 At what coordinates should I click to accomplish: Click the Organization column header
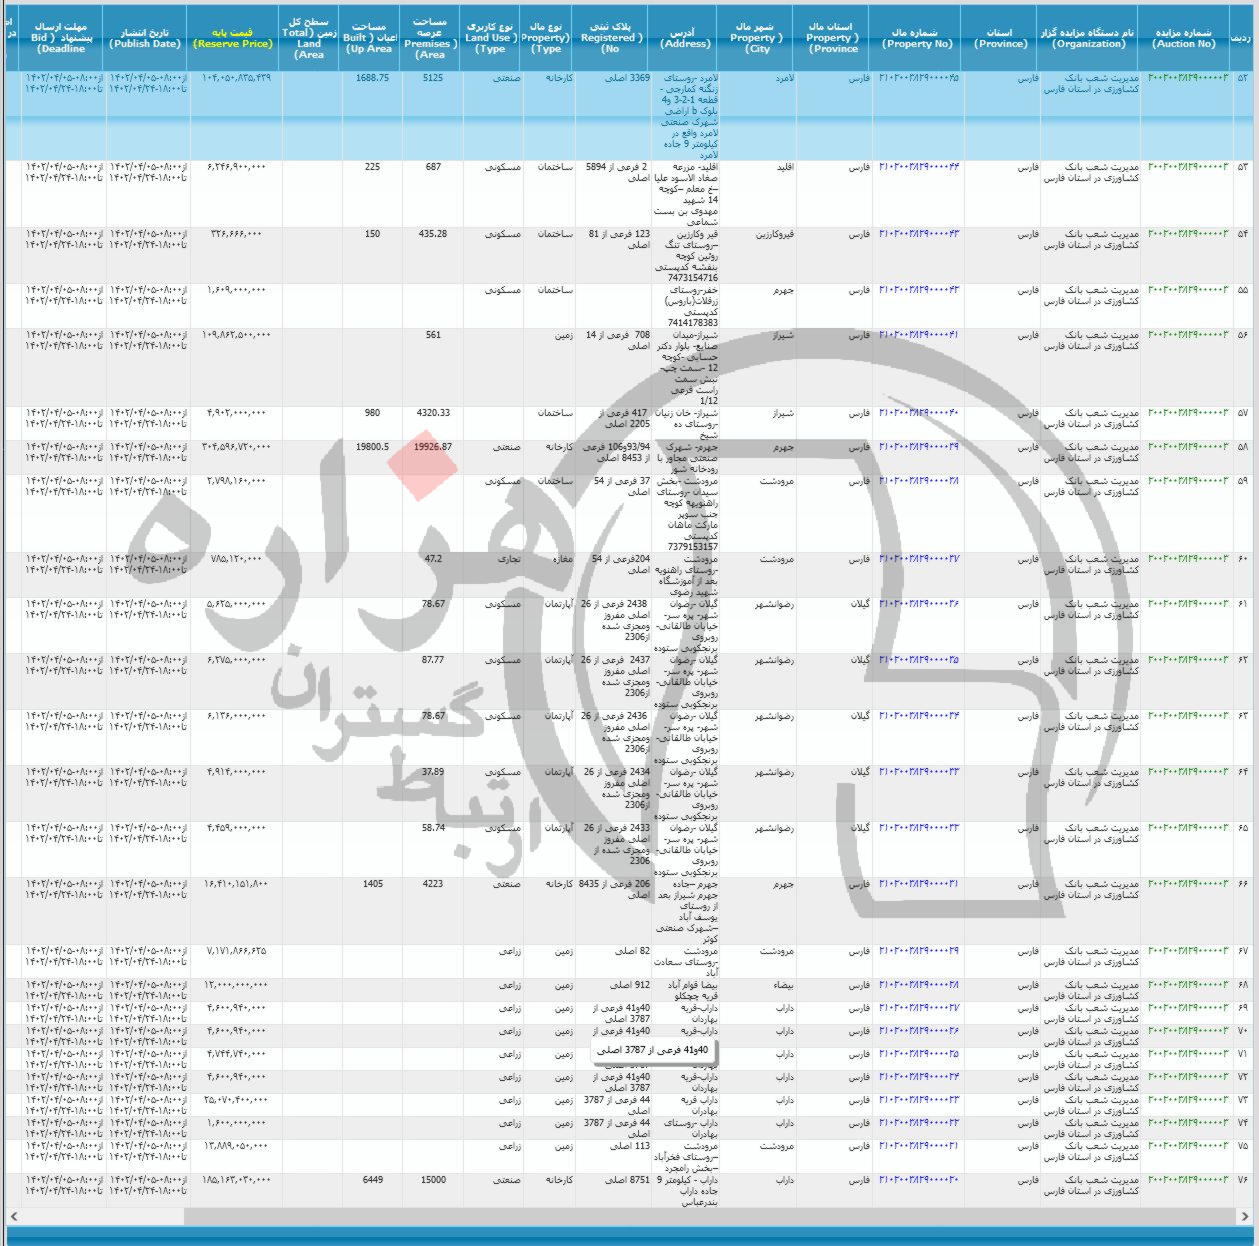1089,38
